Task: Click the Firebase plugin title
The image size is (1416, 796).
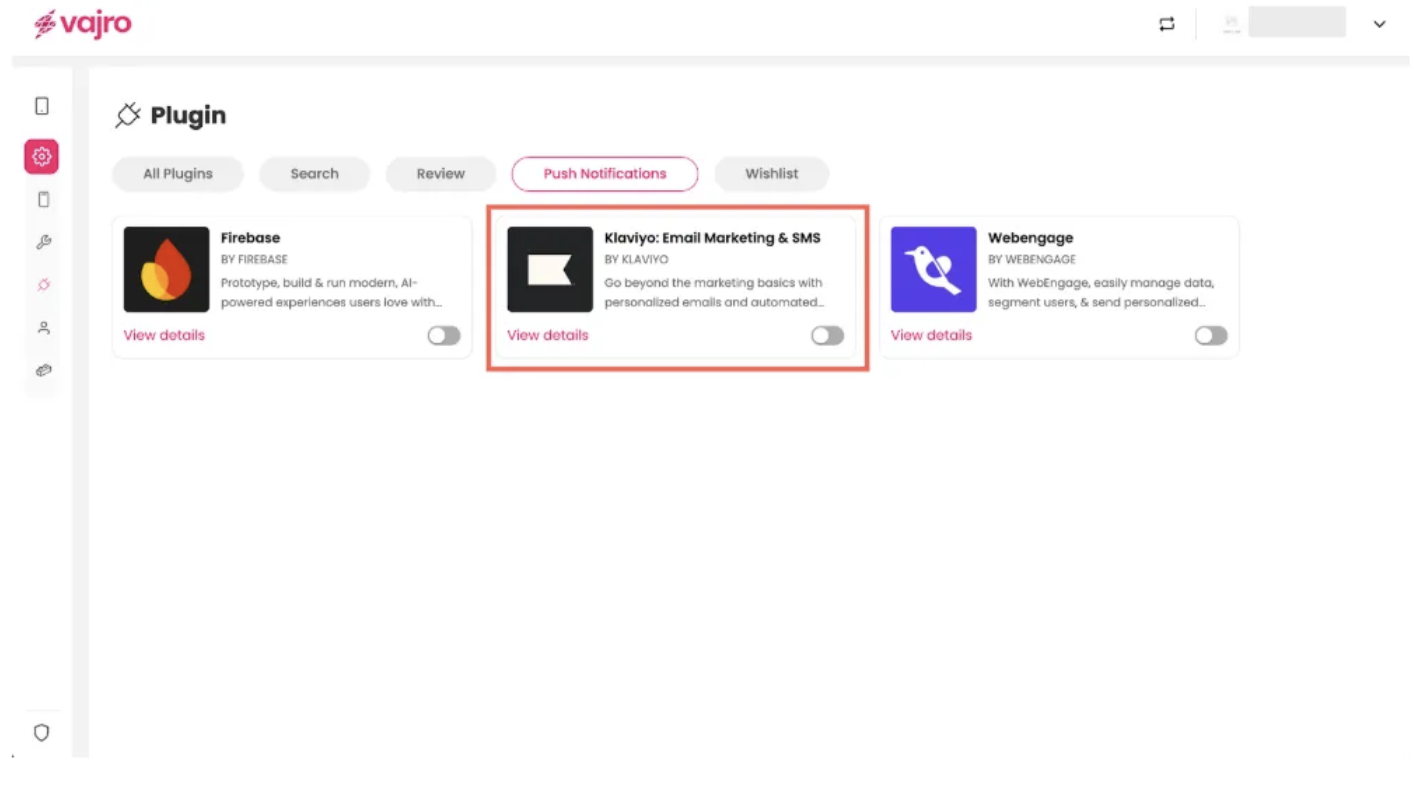Action: (x=250, y=238)
